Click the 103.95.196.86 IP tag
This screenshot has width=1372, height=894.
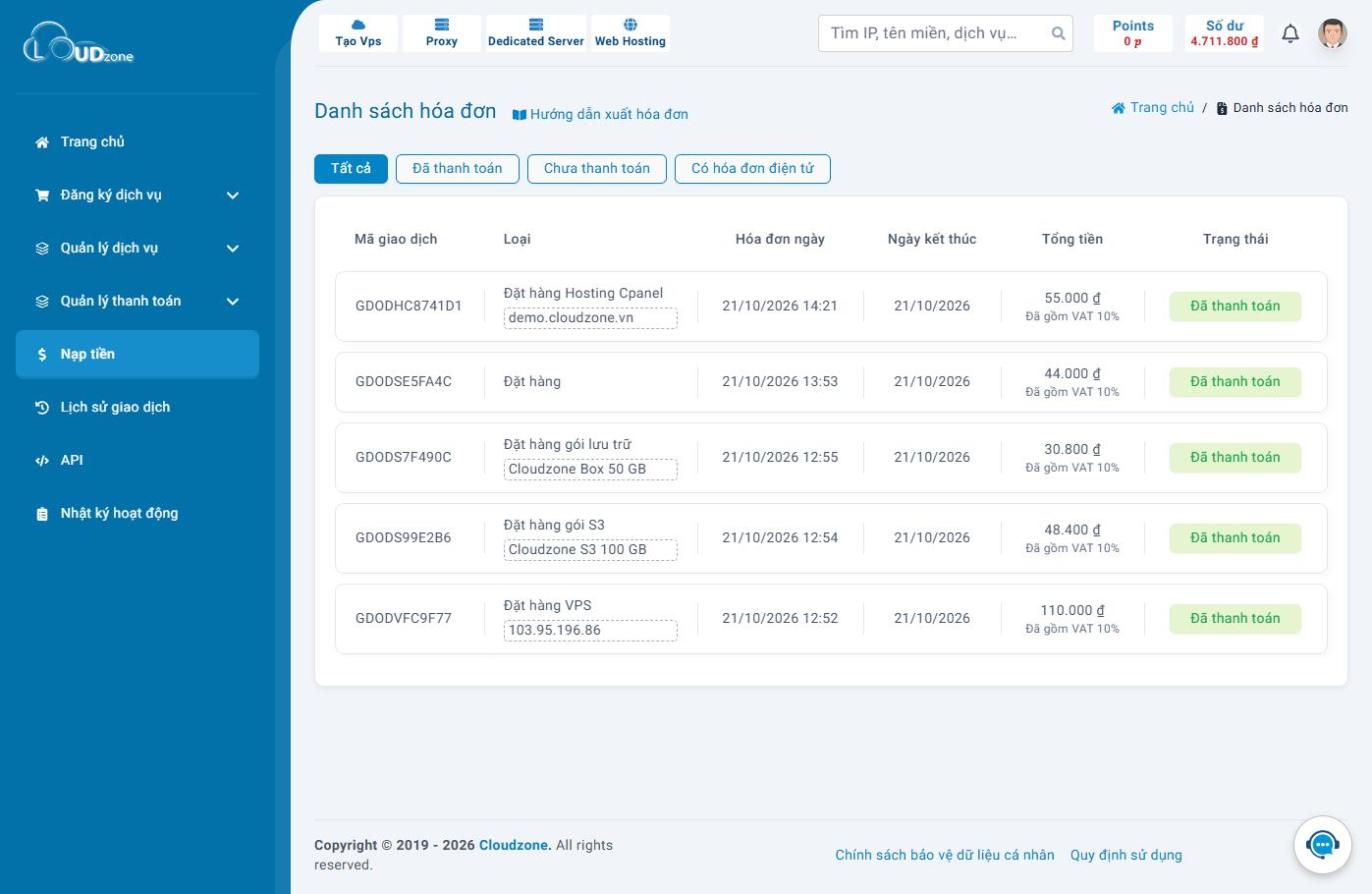[x=590, y=630]
